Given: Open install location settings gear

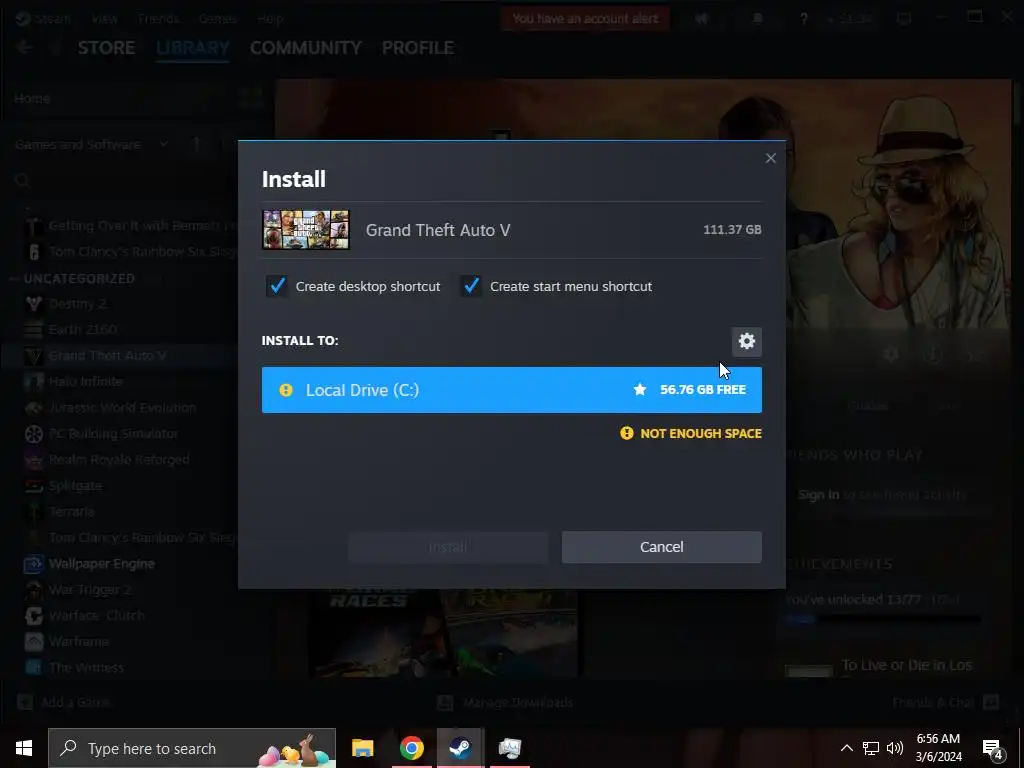Looking at the screenshot, I should coord(746,341).
